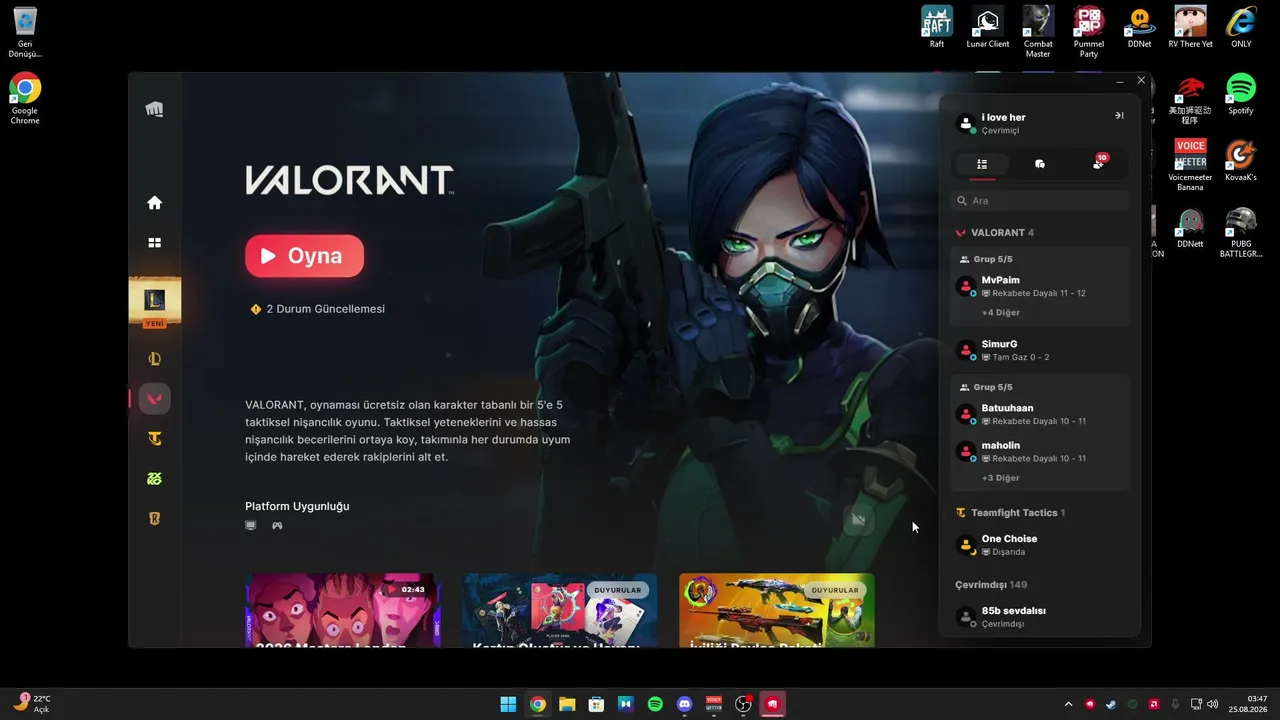This screenshot has height=720, width=1280.
Task: Open the taskbar weather widget
Action: pos(32,703)
